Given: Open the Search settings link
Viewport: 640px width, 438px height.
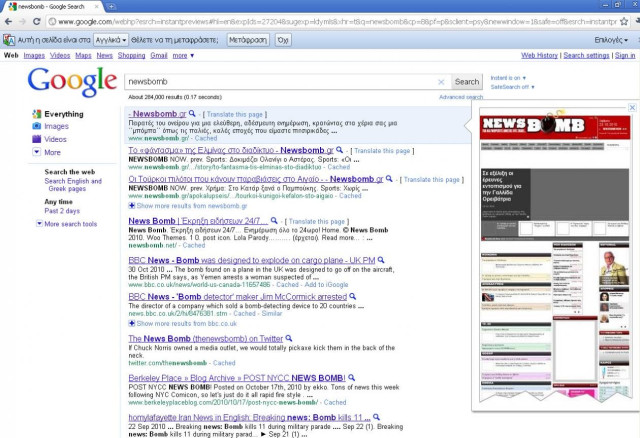Looking at the screenshot, I should coord(586,56).
